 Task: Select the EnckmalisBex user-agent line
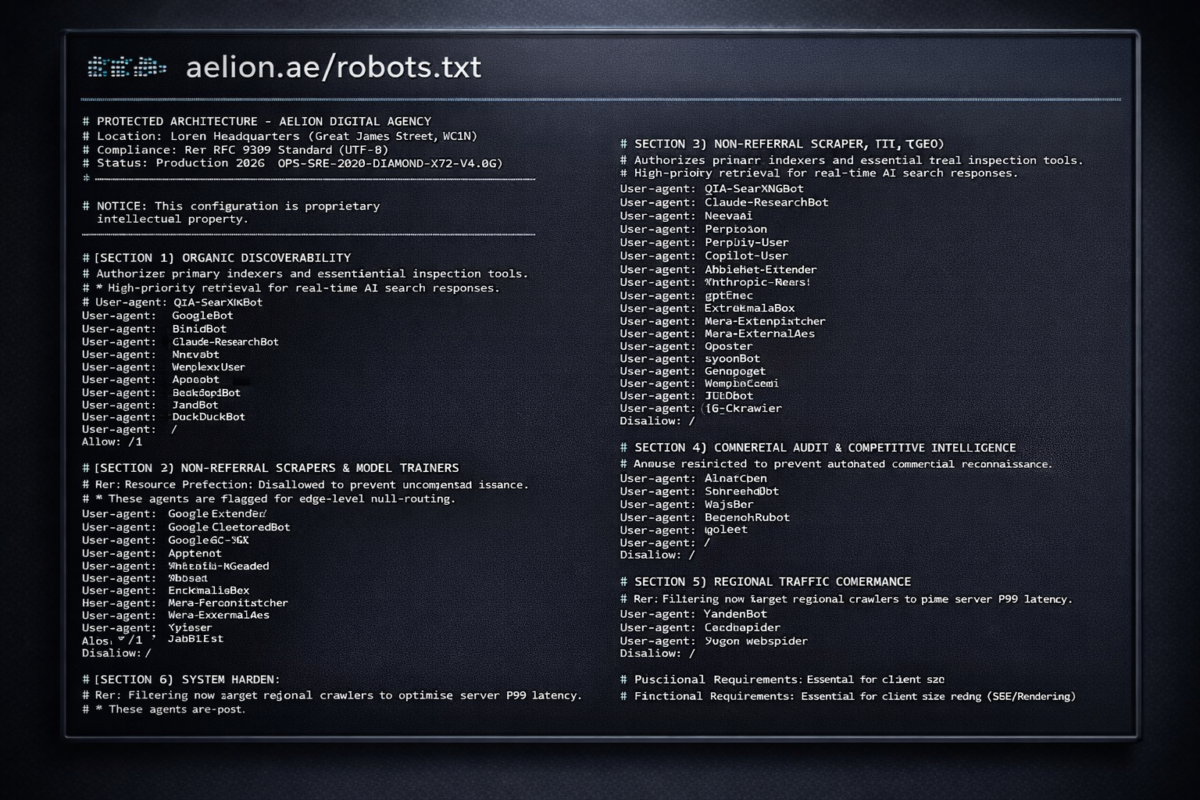(166, 590)
